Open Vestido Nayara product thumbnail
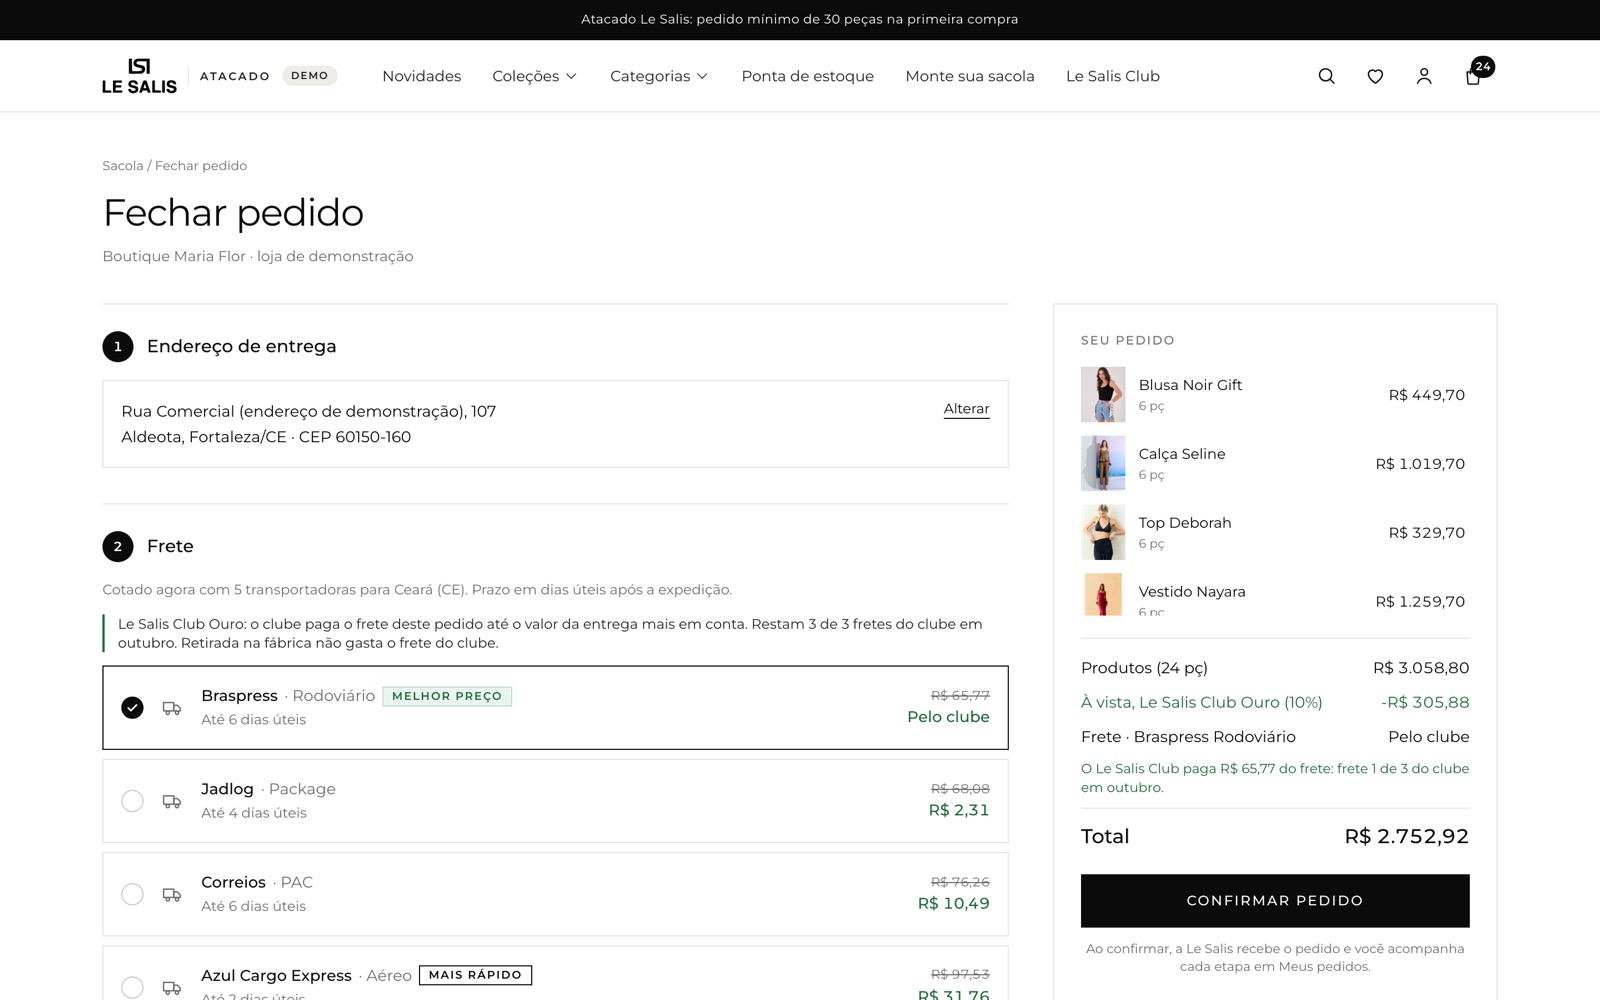Viewport: 1600px width, 1000px height. click(x=1103, y=594)
